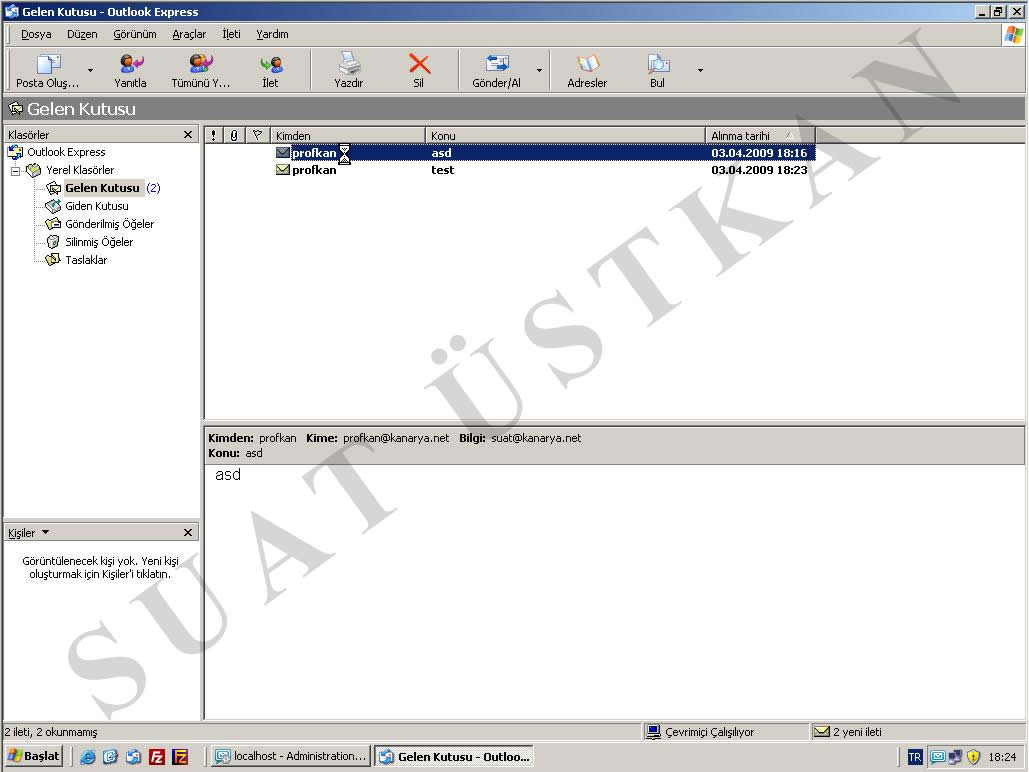1029x772 pixels.
Task: Select the Gelen Kutusu folder
Action: [x=102, y=188]
